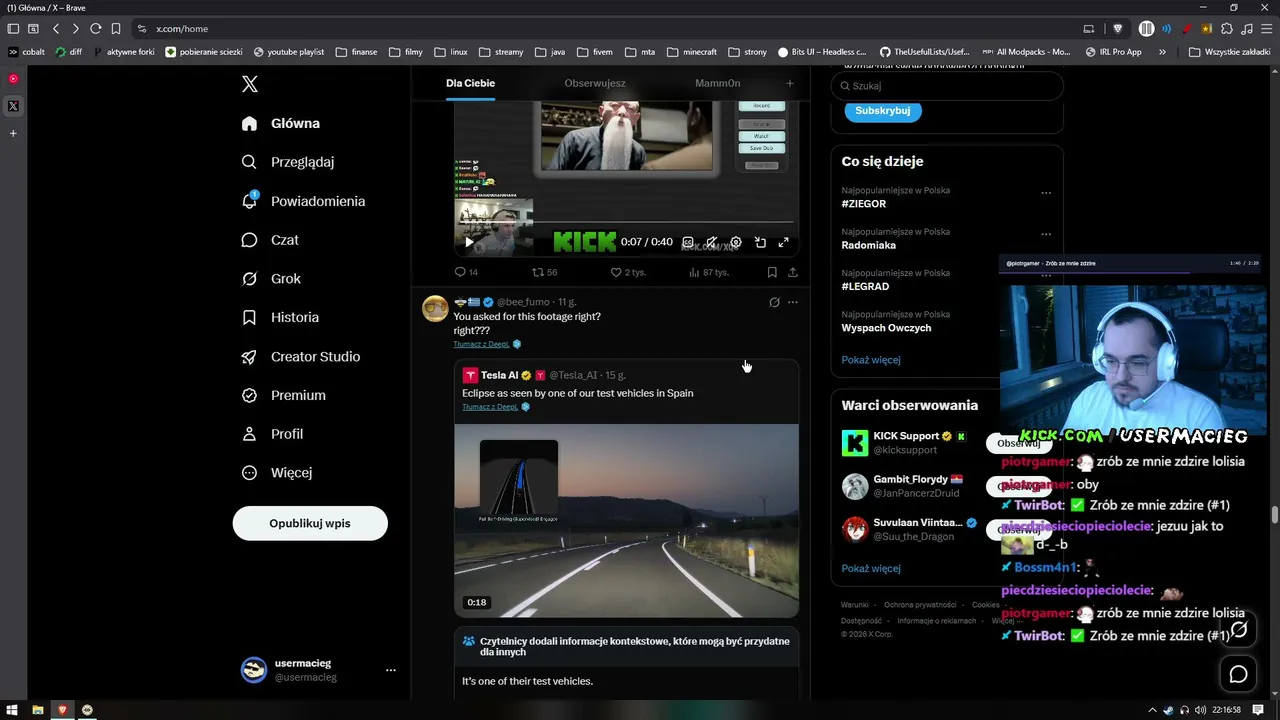Open the Brave main hamburger menu
1280x720 pixels.
(1266, 29)
